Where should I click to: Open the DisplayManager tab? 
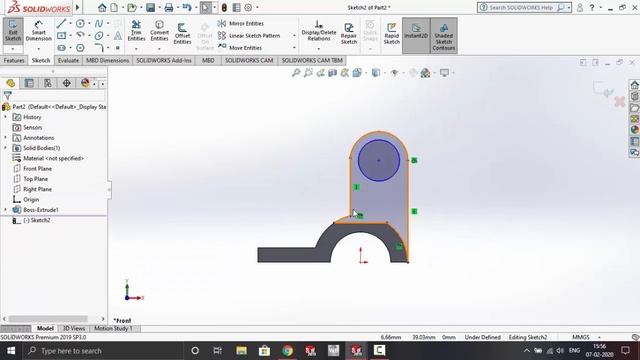coord(85,83)
